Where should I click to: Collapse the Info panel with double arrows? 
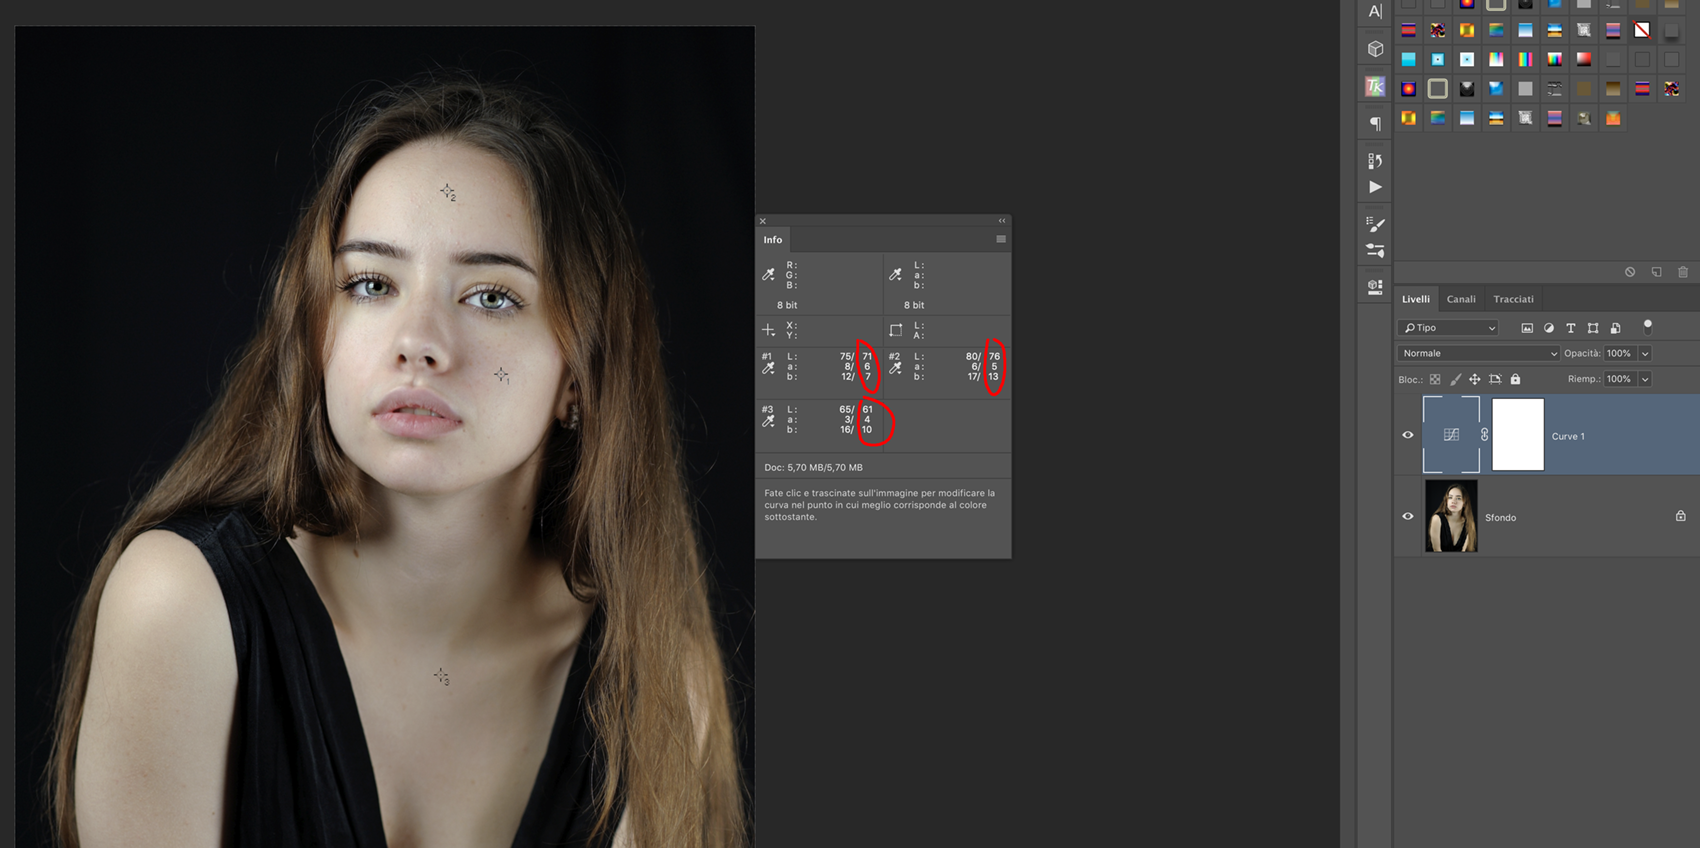click(1002, 221)
